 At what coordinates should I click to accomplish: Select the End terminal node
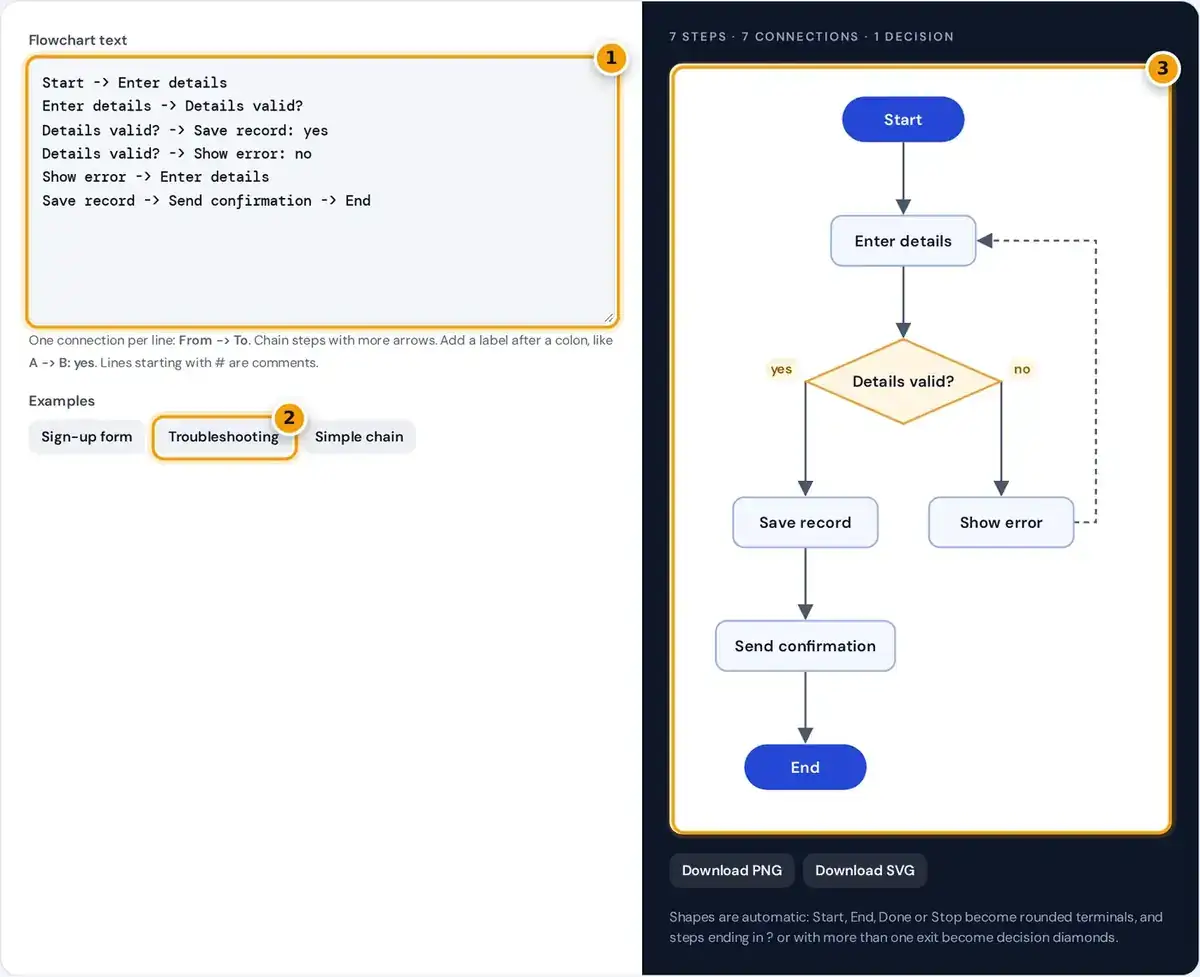coord(805,768)
